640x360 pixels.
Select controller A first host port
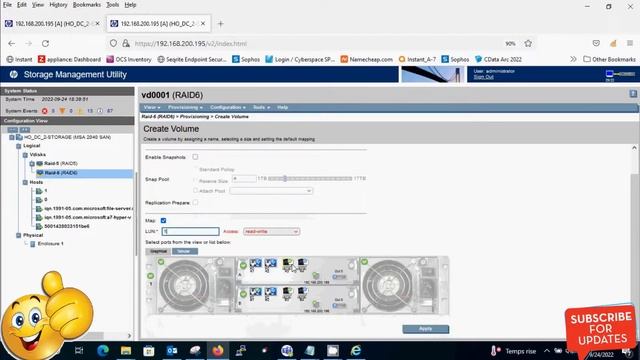click(256, 264)
